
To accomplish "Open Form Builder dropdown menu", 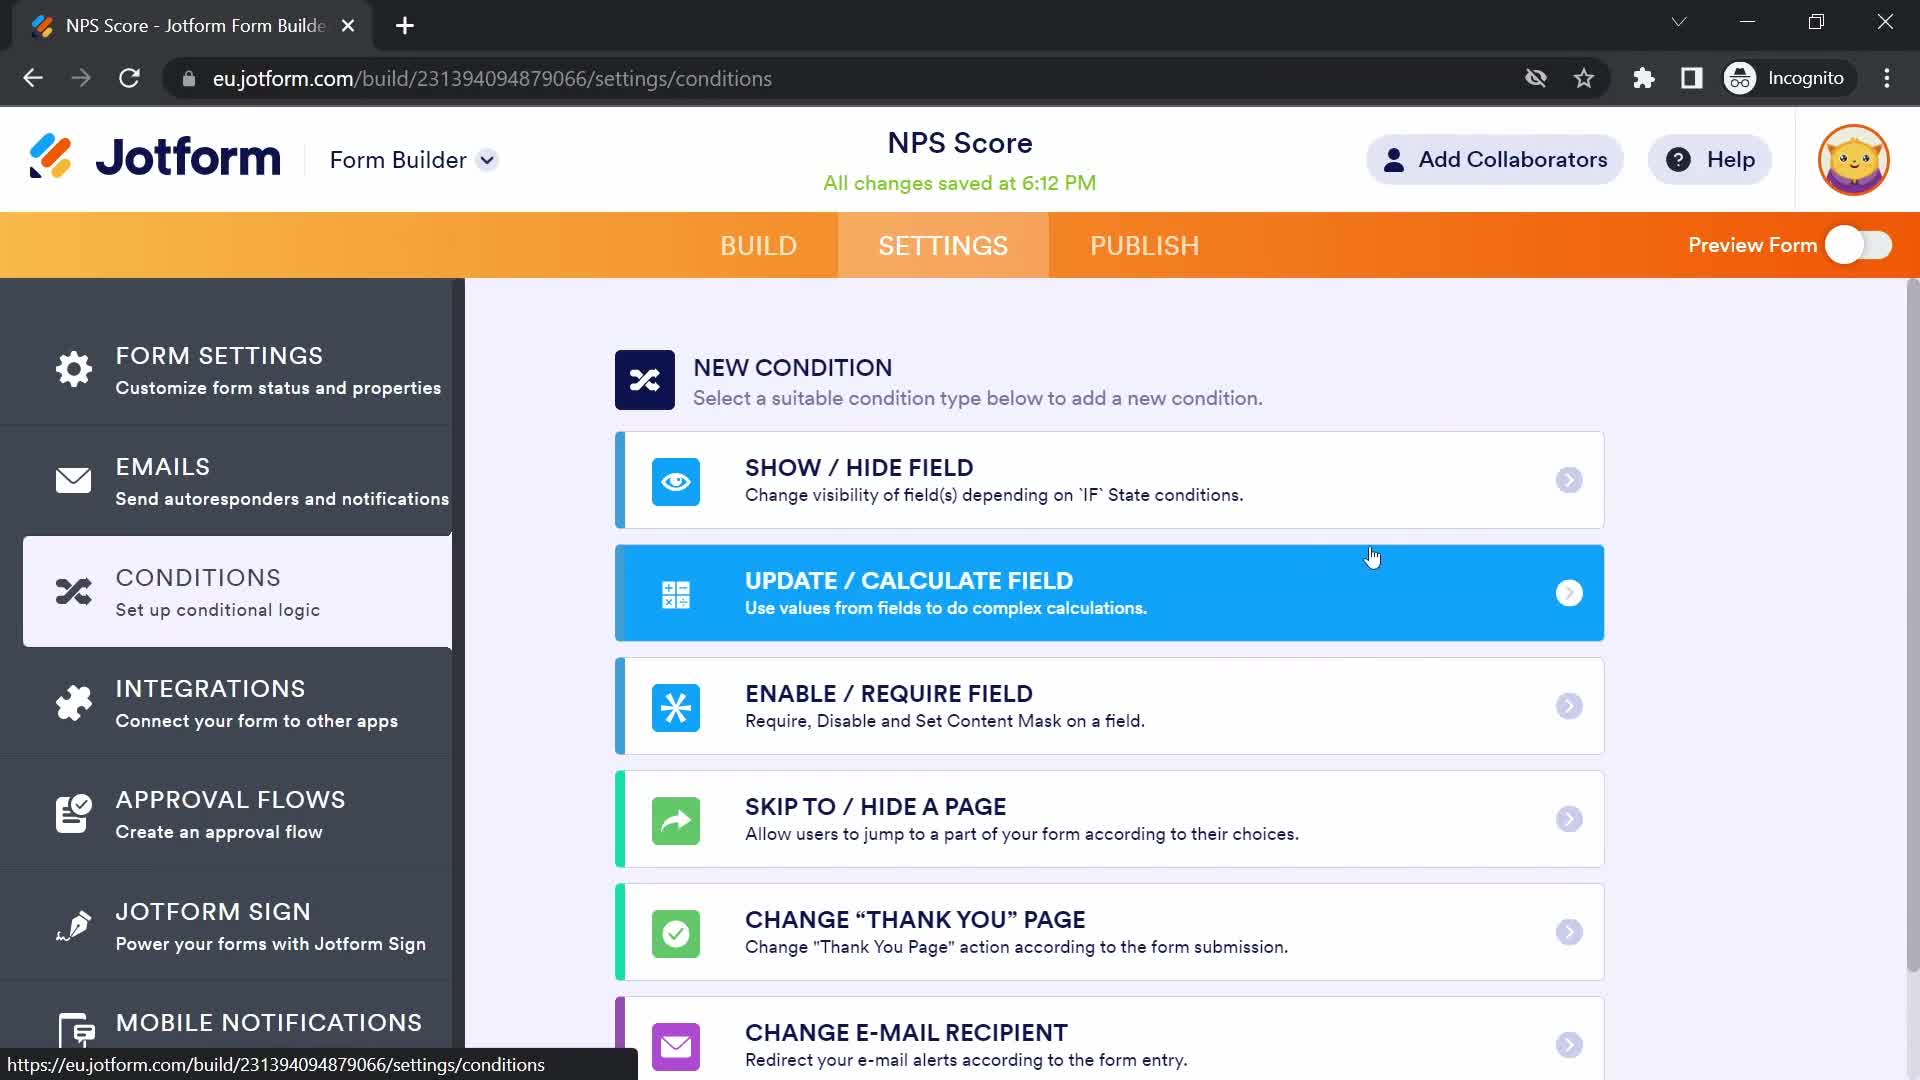I will [x=487, y=160].
